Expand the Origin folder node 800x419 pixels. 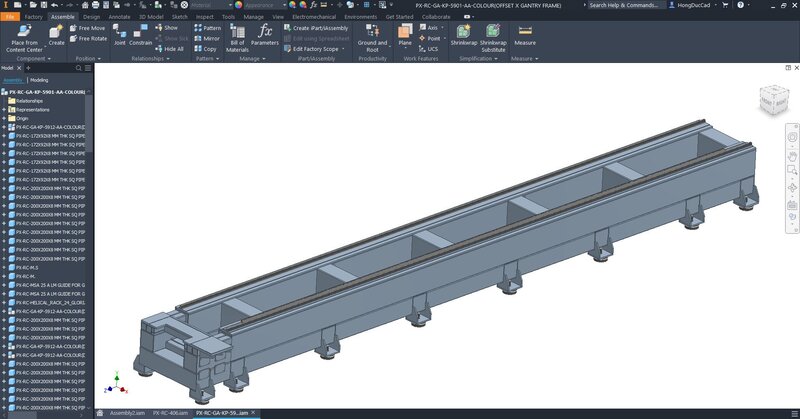4,119
